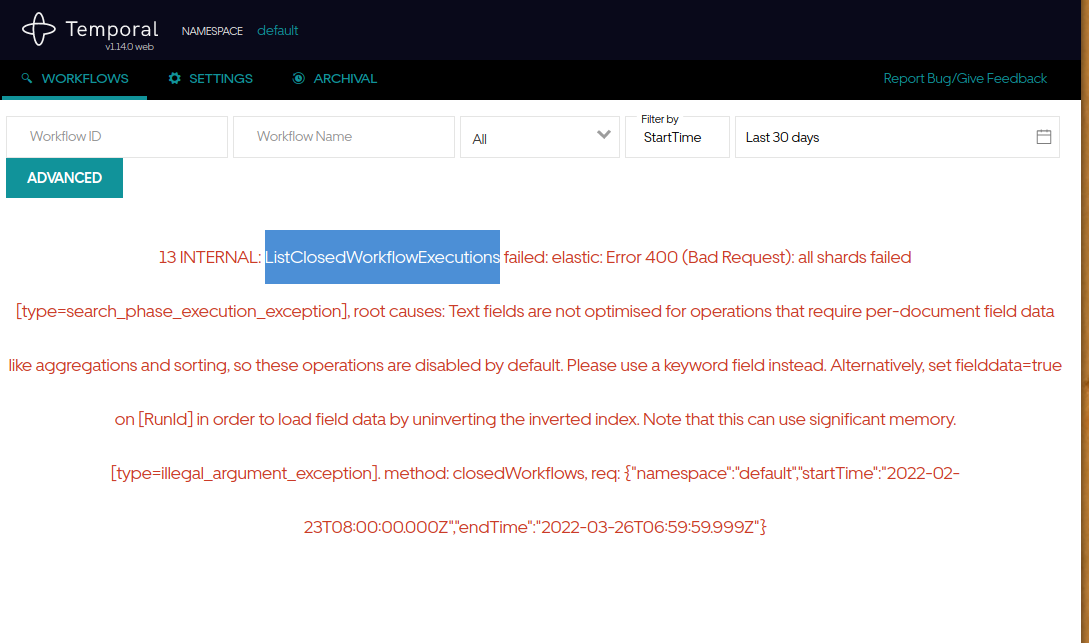This screenshot has width=1089, height=643.
Task: Switch to the Settings tab
Action: [211, 78]
